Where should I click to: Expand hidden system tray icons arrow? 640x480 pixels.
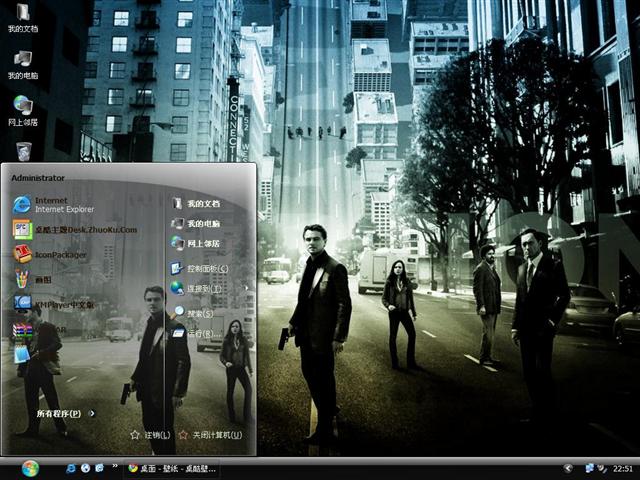pos(568,469)
